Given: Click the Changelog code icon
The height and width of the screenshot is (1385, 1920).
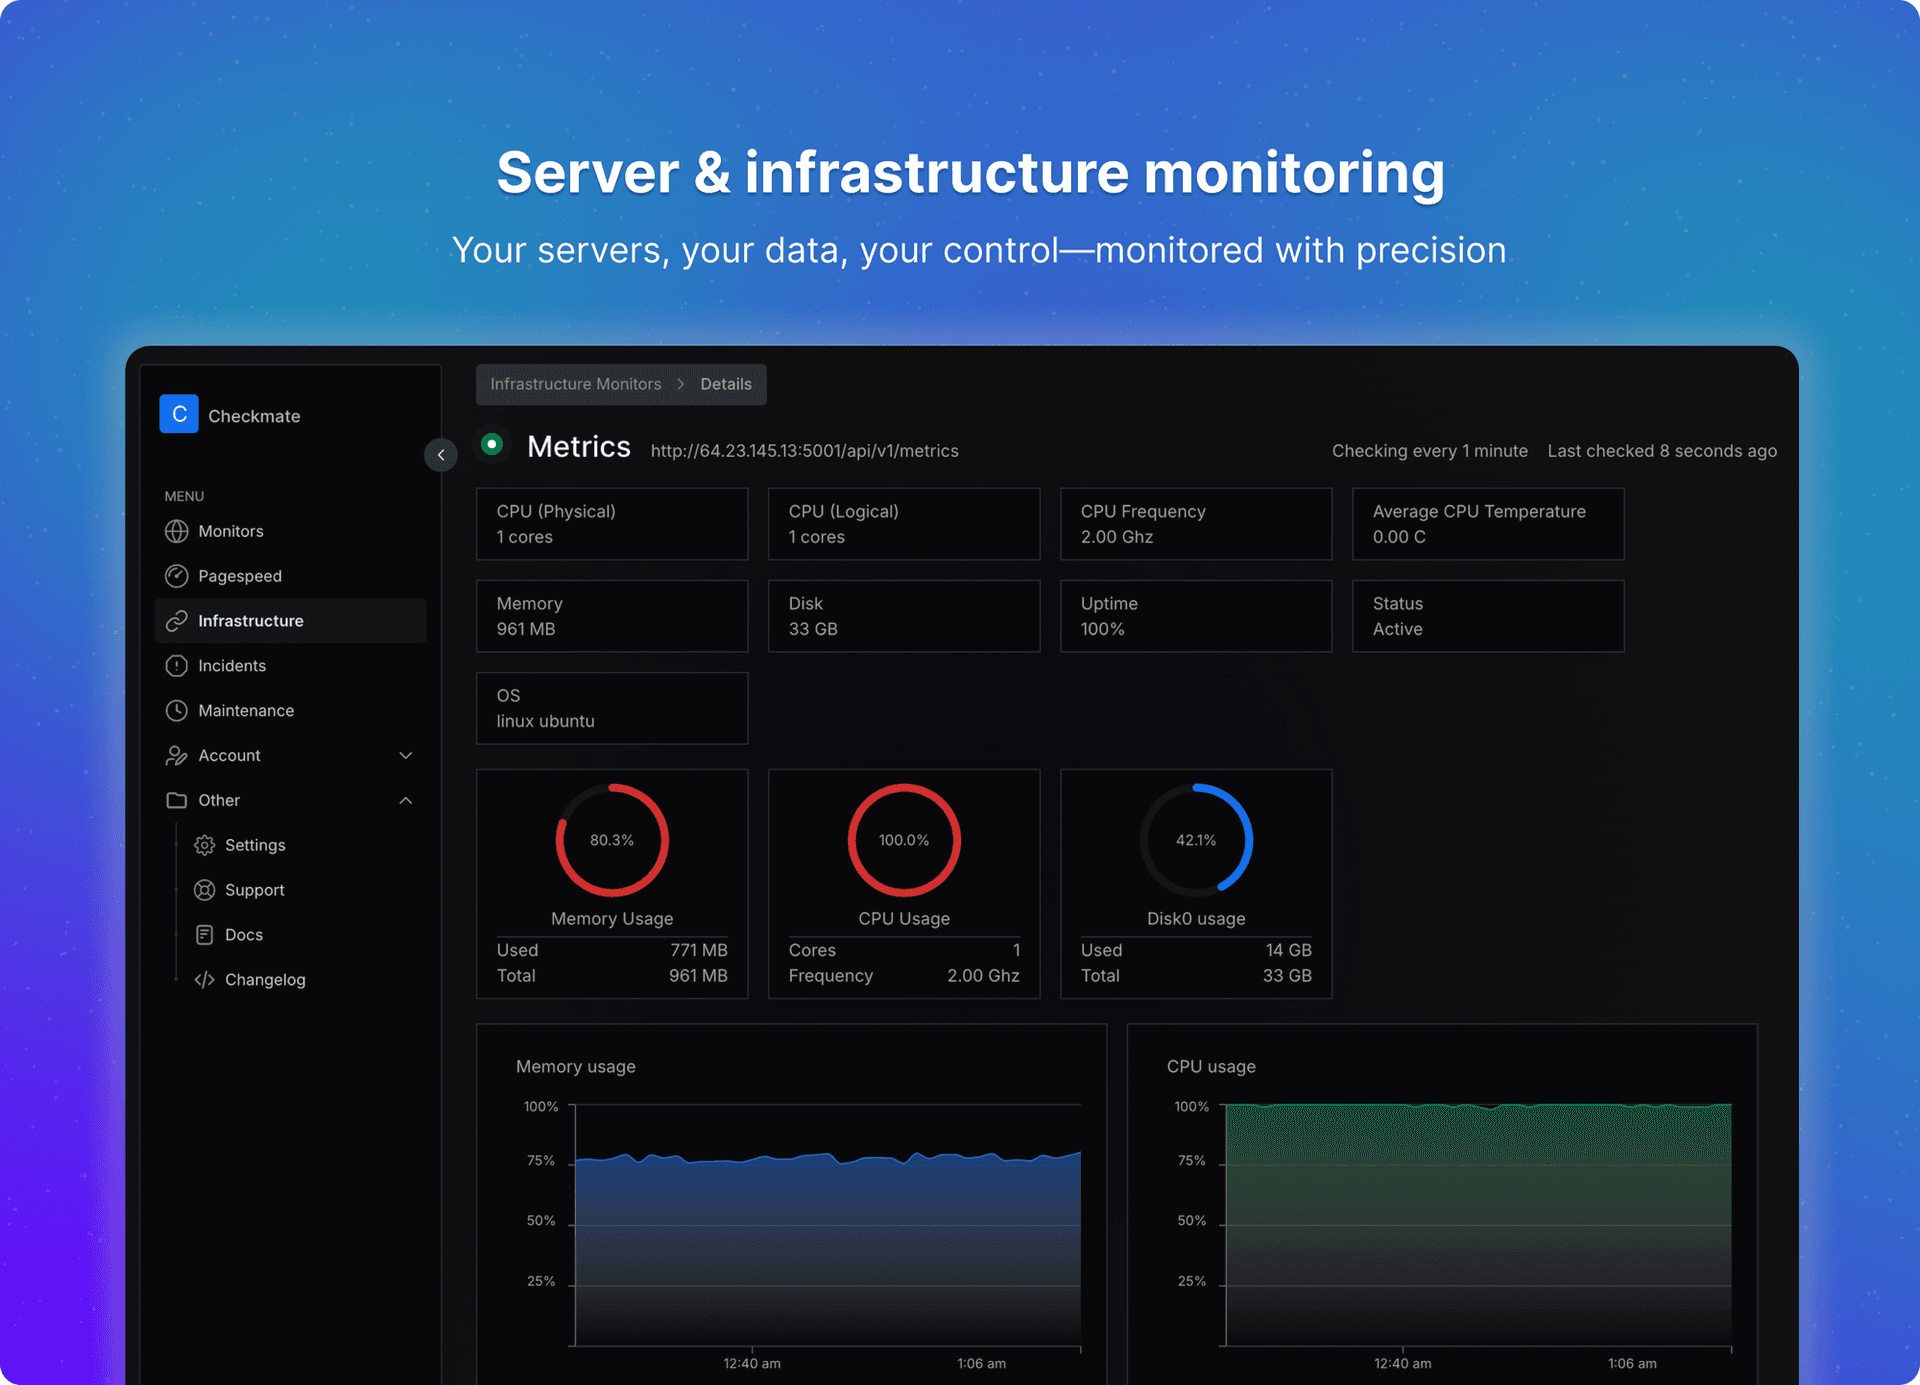Looking at the screenshot, I should (x=205, y=980).
